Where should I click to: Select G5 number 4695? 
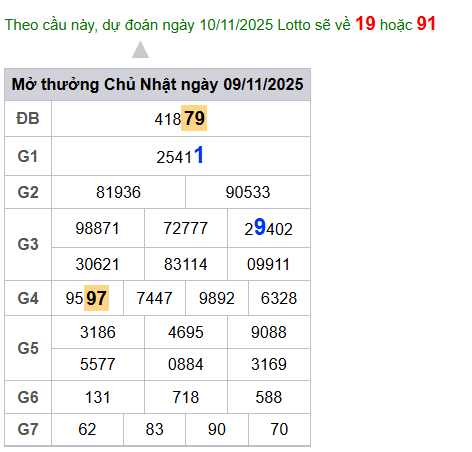pyautogui.click(x=186, y=332)
